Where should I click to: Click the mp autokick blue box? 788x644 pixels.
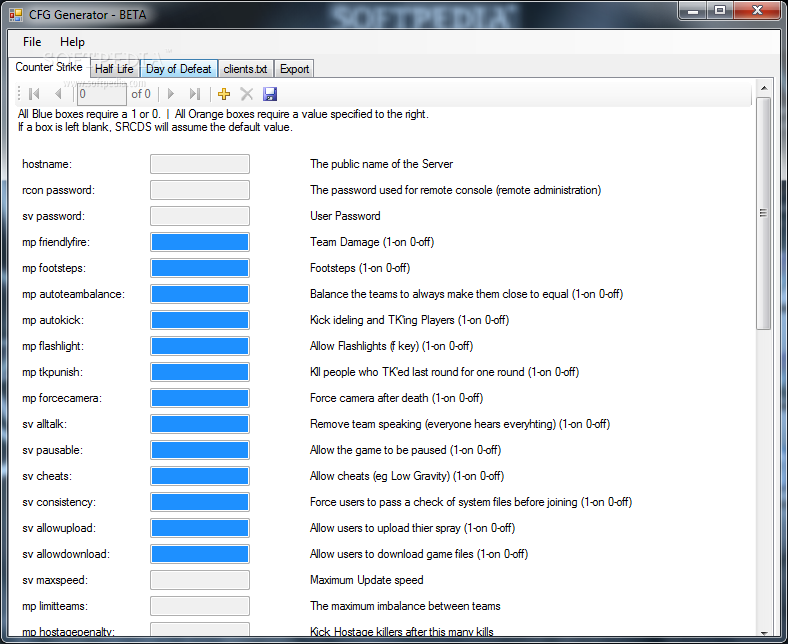pyautogui.click(x=200, y=320)
